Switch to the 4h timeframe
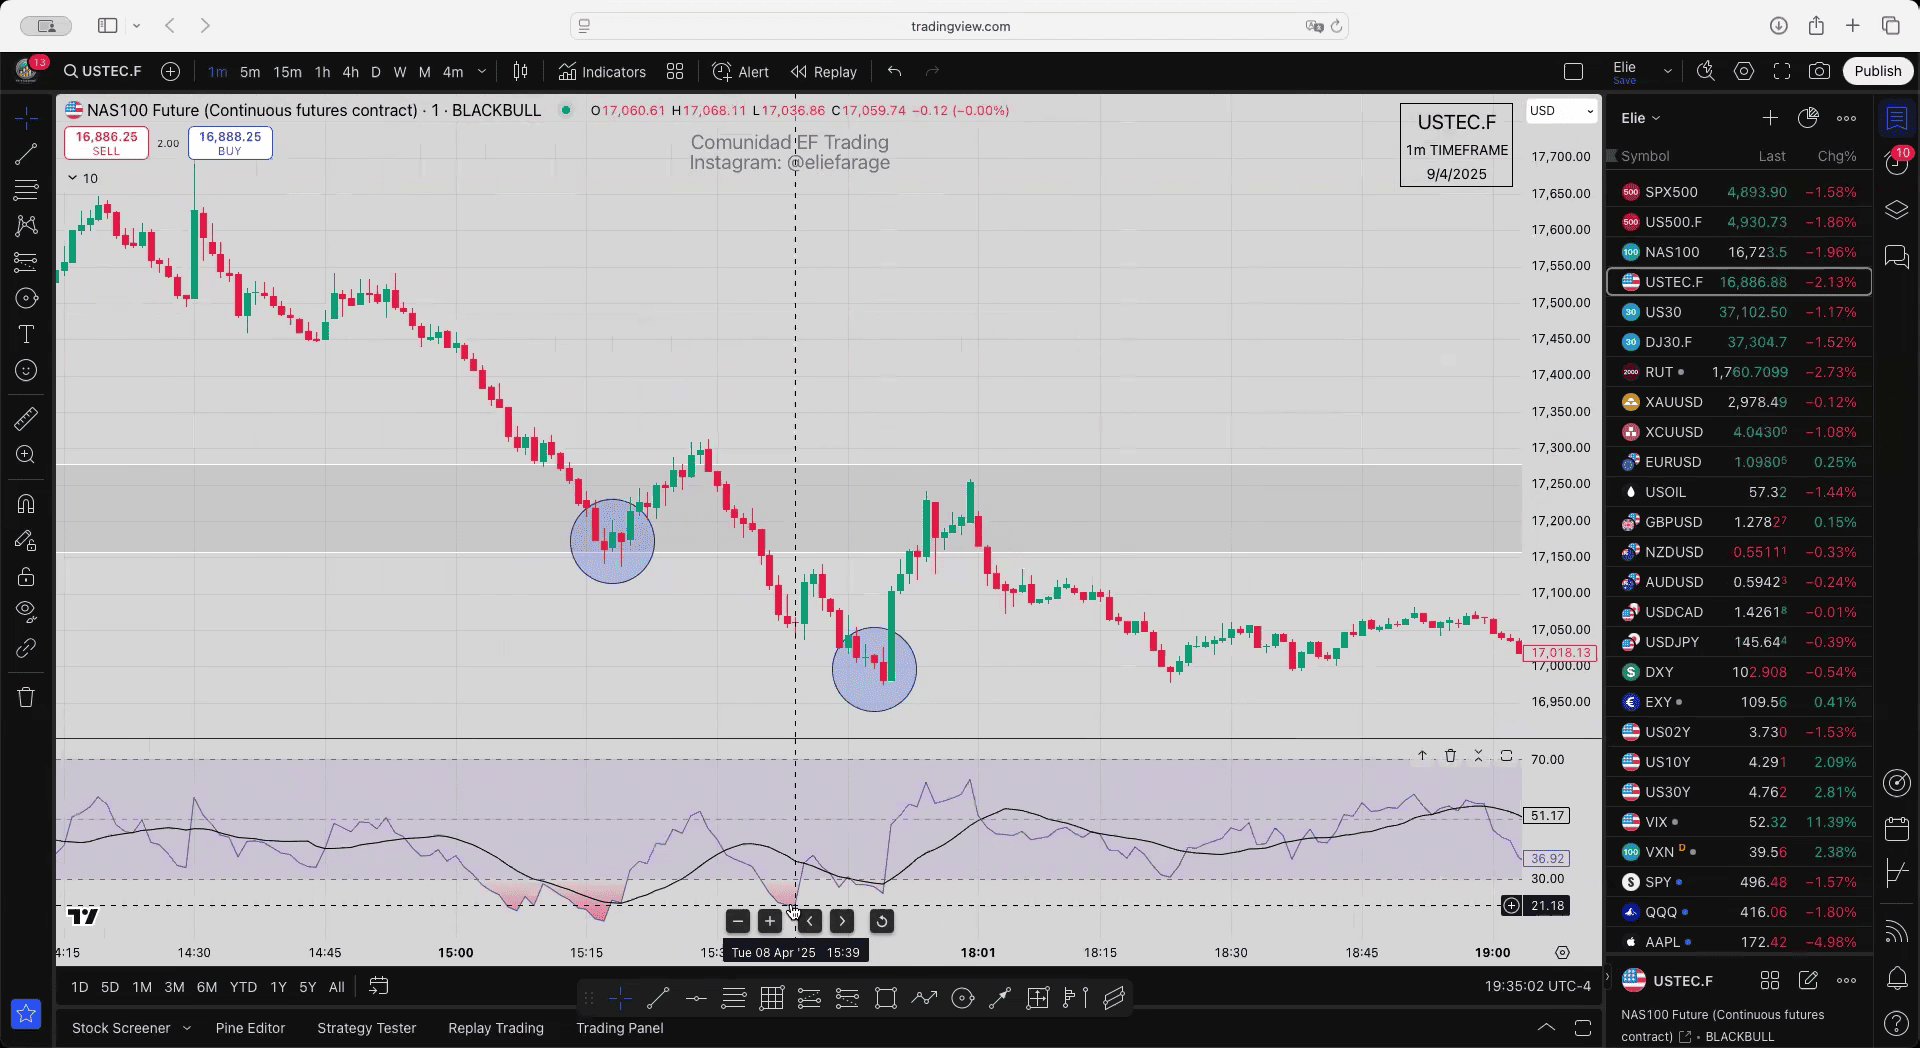 click(x=350, y=72)
